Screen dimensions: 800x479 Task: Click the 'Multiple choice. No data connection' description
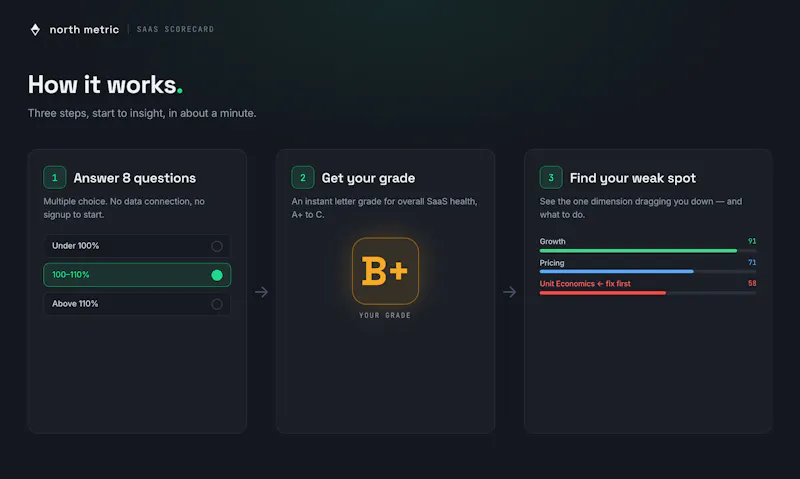coord(124,208)
